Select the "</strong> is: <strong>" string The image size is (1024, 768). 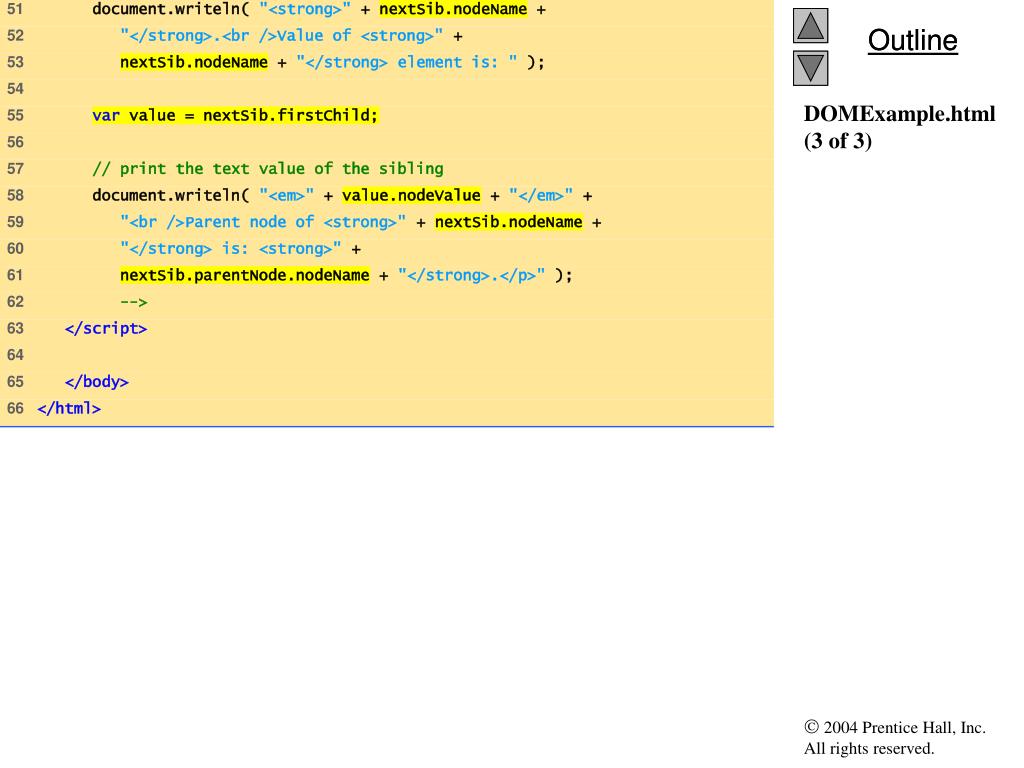231,249
